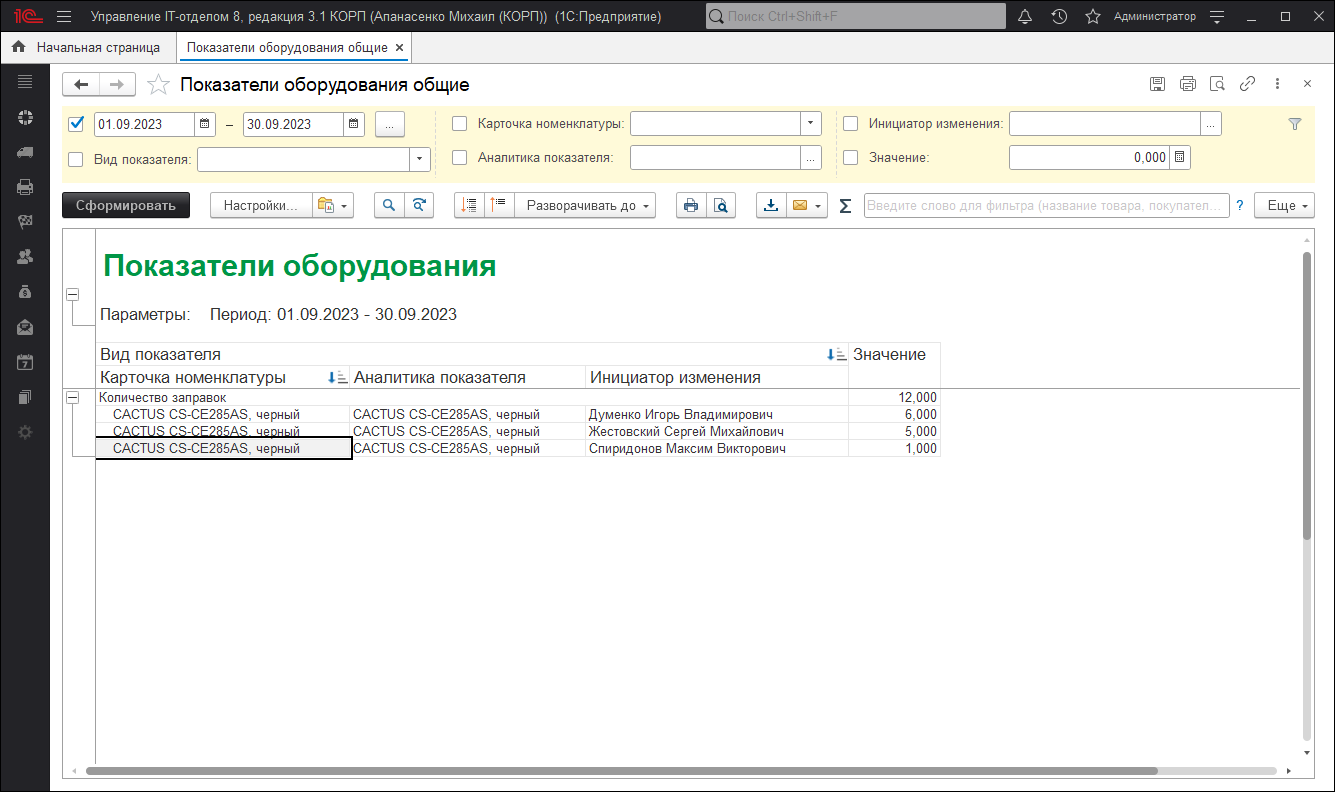Open notifications bell icon in title bar
This screenshot has width=1335, height=792.
[1025, 17]
